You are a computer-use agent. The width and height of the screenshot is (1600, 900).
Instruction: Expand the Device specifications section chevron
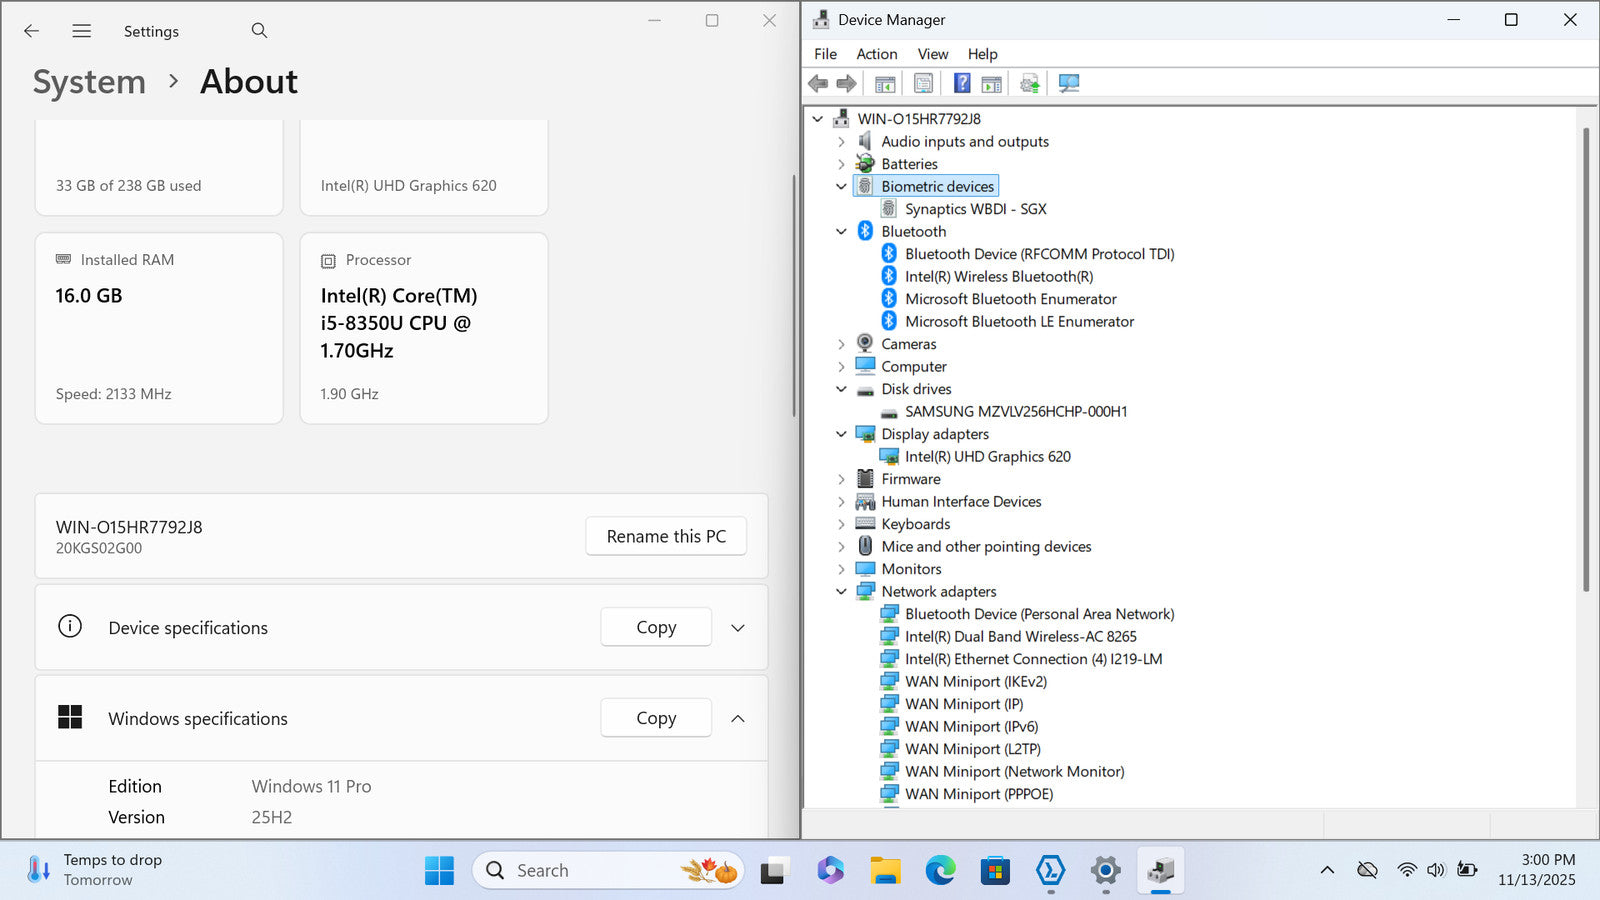click(738, 628)
